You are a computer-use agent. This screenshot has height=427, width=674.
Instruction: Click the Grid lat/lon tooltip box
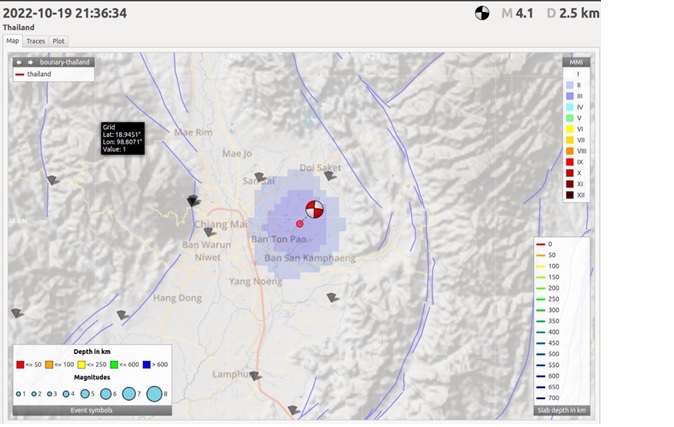coord(122,139)
